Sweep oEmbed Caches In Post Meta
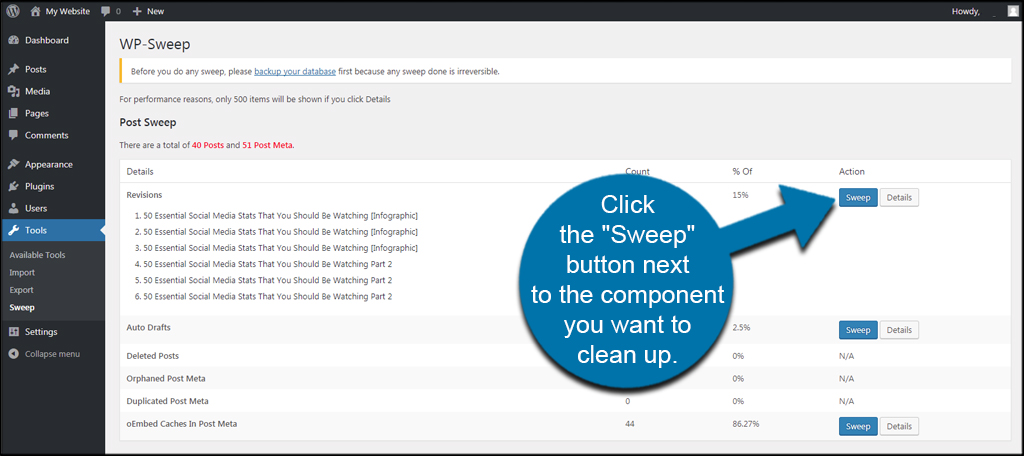The width and height of the screenshot is (1024, 456). (x=857, y=426)
